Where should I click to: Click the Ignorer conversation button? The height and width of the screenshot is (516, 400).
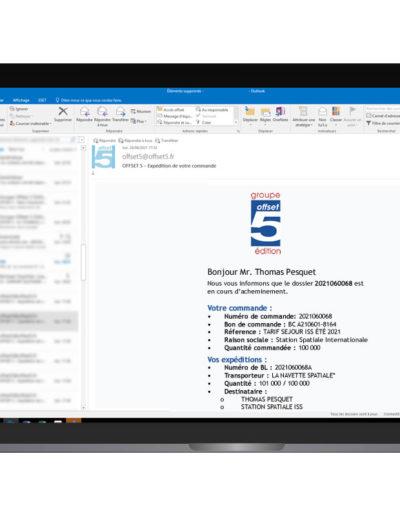pyautogui.click(x=19, y=109)
